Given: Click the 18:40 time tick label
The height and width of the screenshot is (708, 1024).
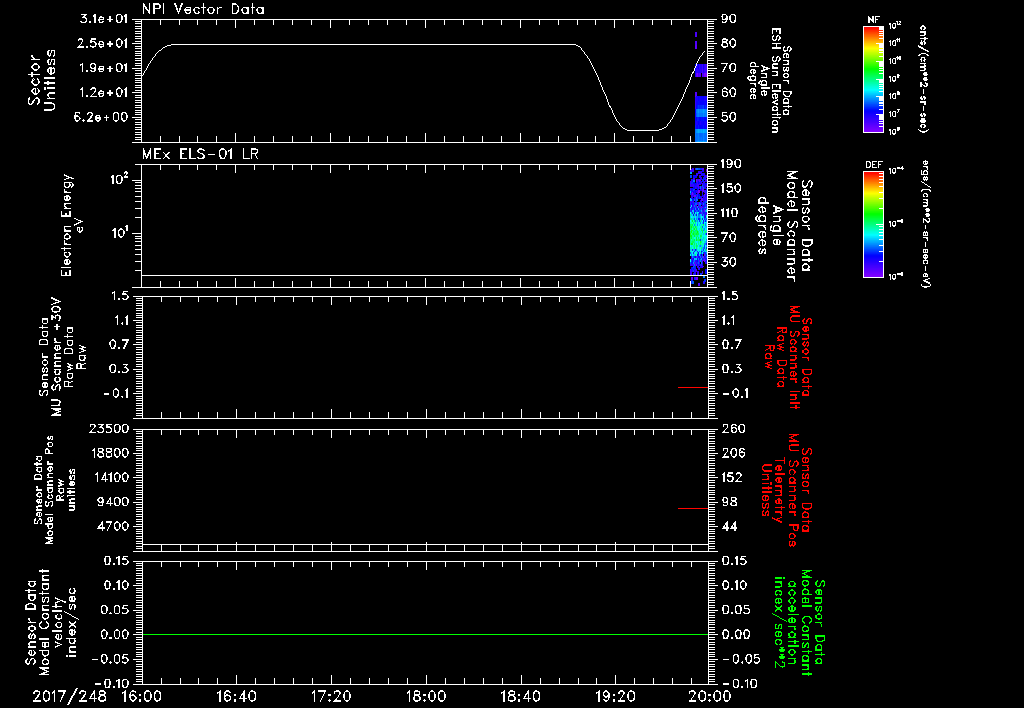Looking at the screenshot, I should (520, 696).
